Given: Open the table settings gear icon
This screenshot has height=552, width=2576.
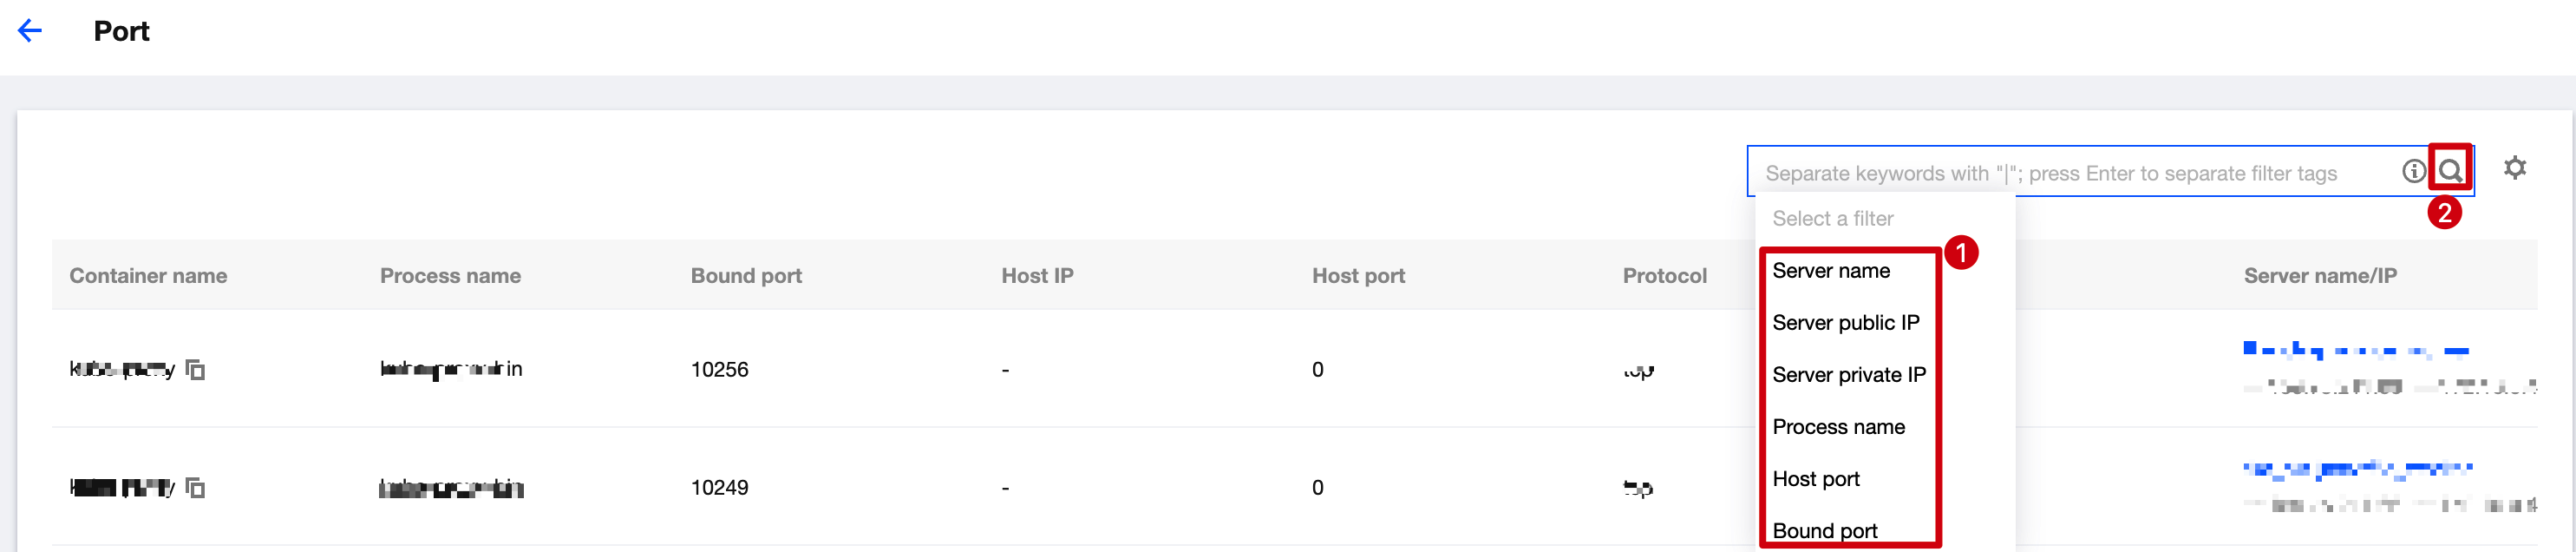Looking at the screenshot, I should pyautogui.click(x=2514, y=168).
